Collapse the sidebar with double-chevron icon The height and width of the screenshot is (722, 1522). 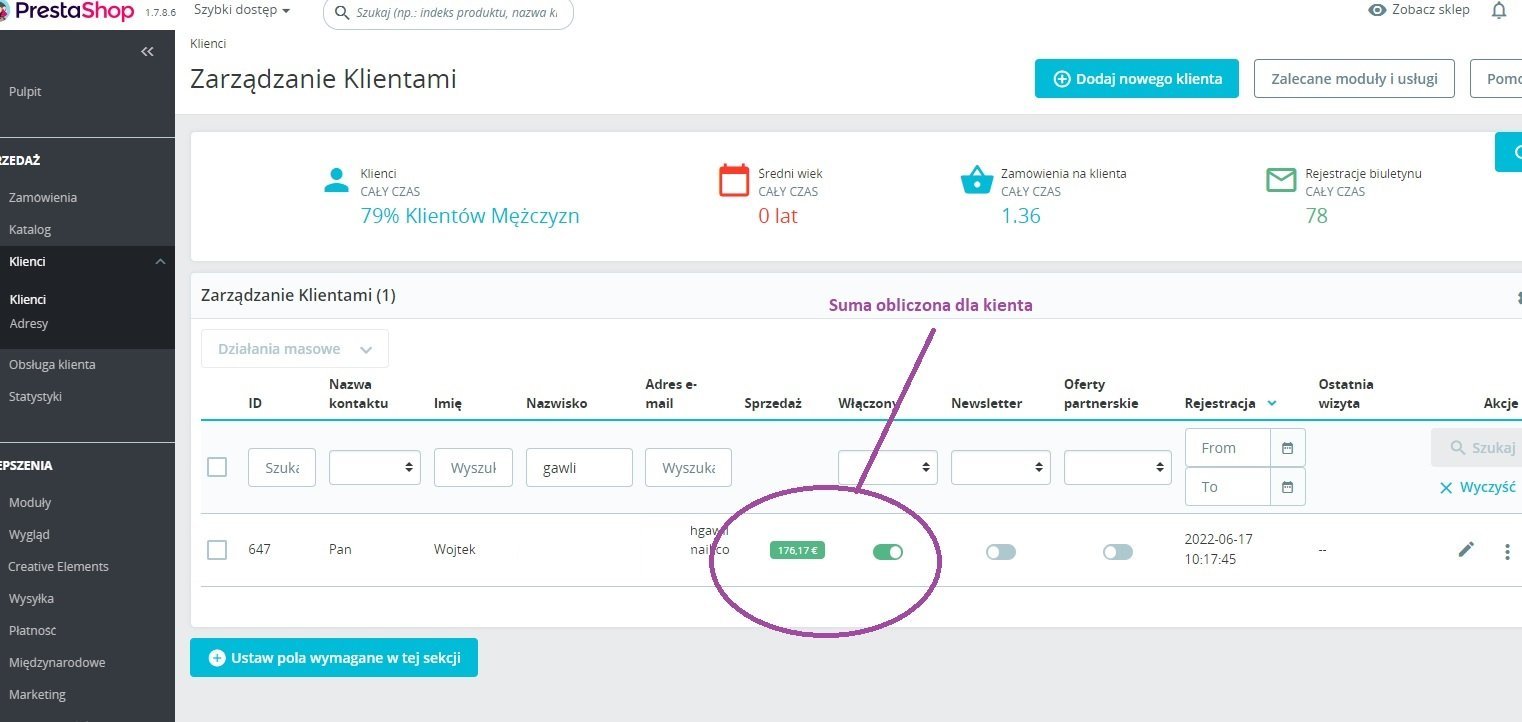147,51
